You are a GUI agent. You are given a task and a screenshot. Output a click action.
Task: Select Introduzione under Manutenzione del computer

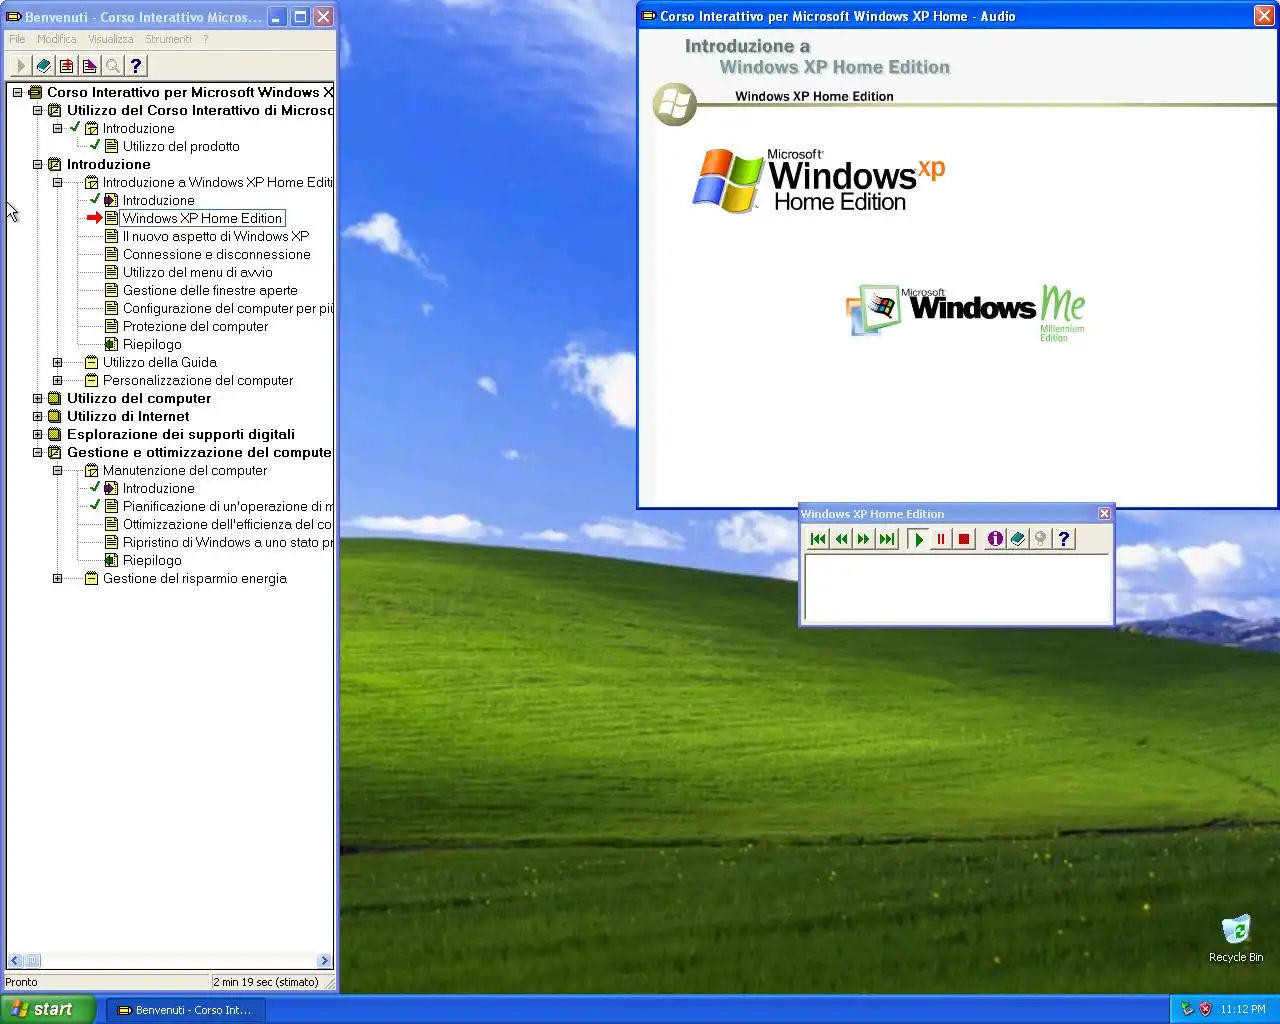point(158,488)
